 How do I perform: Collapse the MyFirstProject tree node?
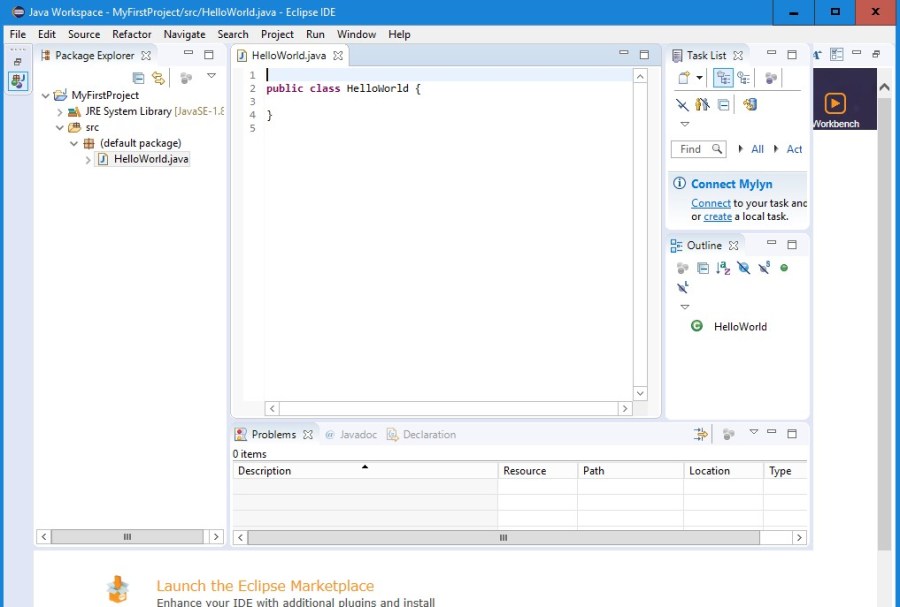click(x=46, y=96)
